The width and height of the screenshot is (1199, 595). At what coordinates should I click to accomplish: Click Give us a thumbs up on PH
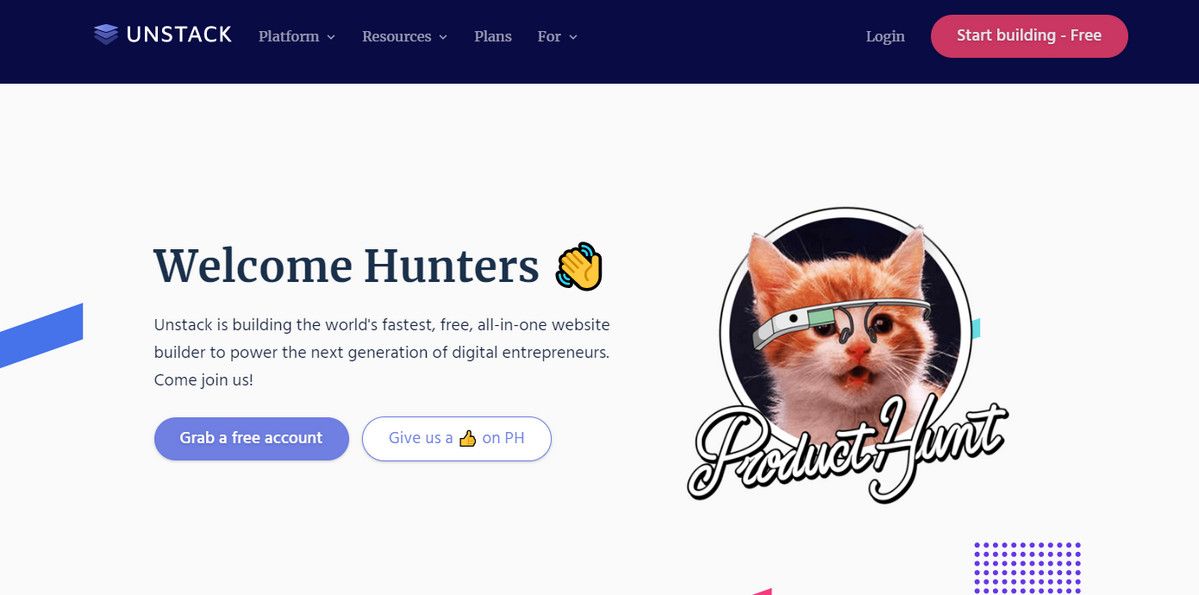pos(457,438)
